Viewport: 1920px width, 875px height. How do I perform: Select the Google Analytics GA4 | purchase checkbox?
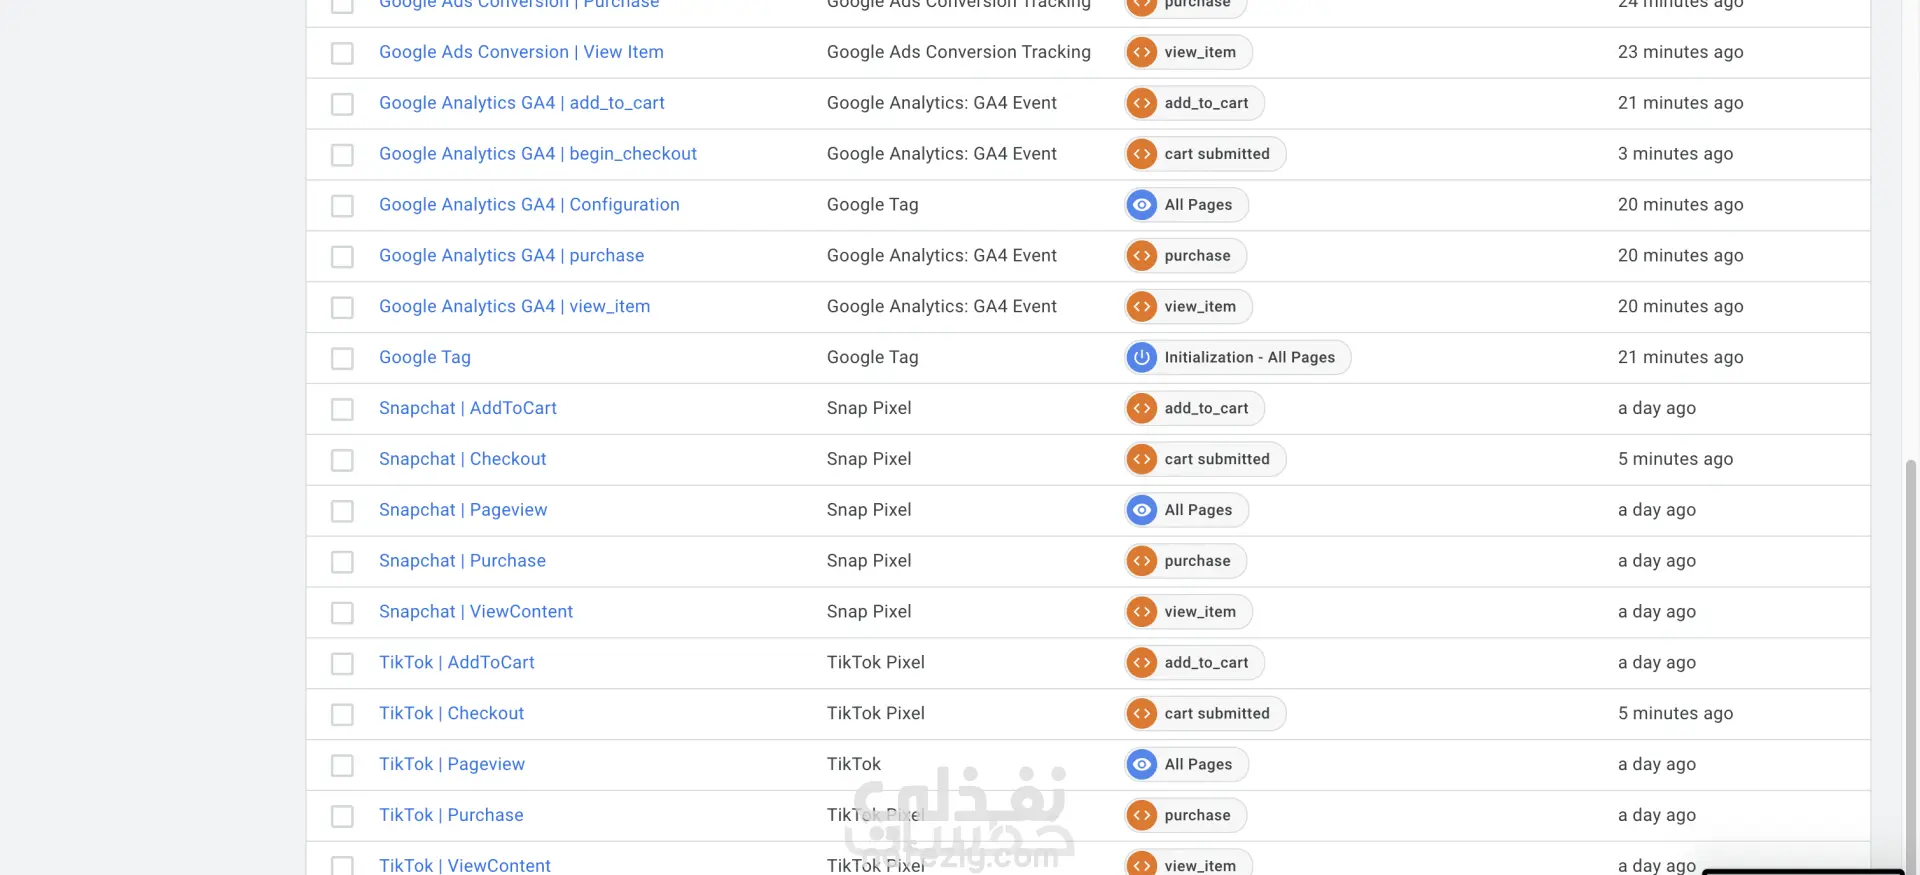point(342,256)
